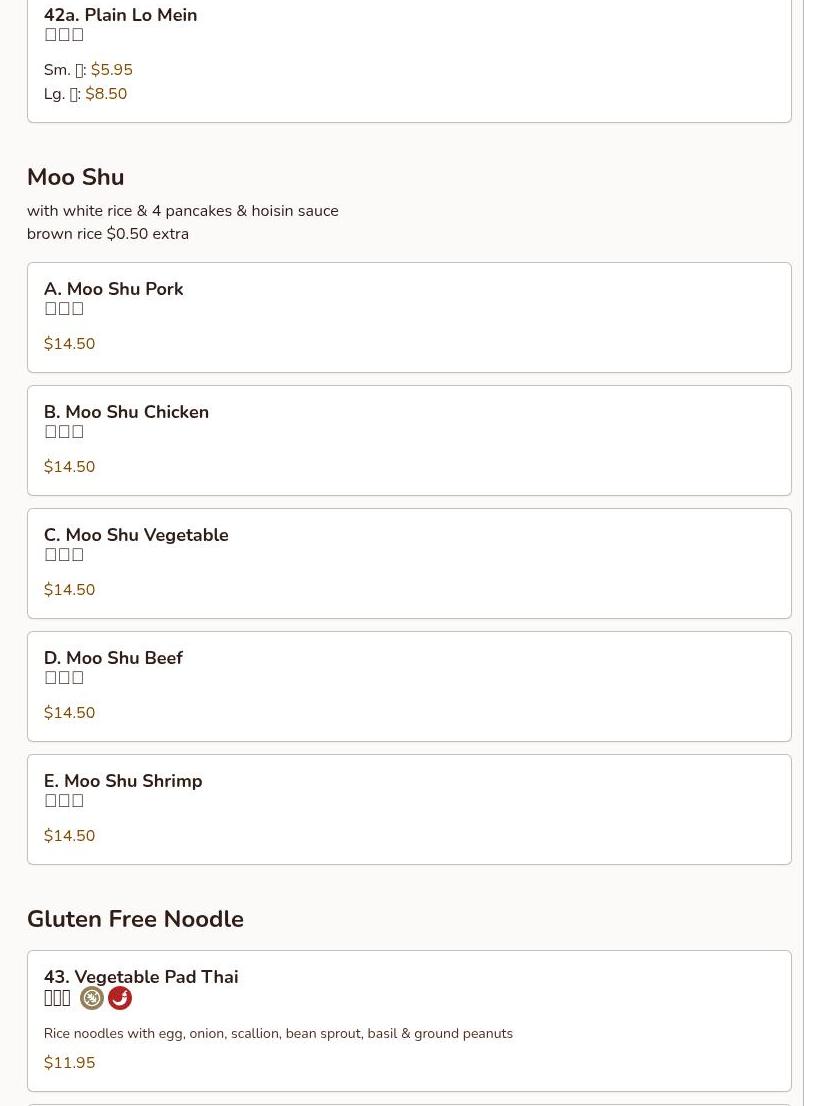Select the small Lo Mein $5.95 price
Viewport: 824px width, 1106px height.
tap(111, 70)
